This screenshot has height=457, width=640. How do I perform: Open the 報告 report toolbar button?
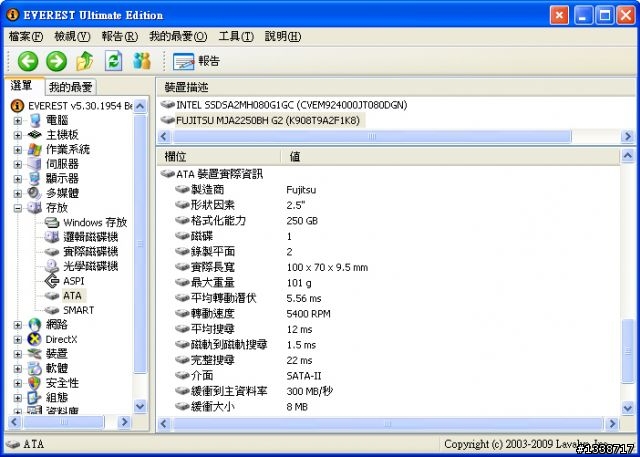(196, 61)
